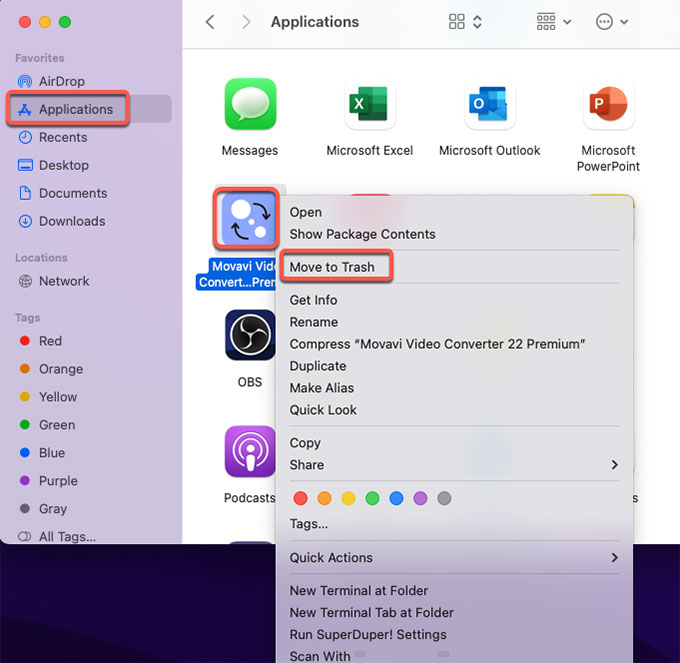This screenshot has width=680, height=663.
Task: Apply the blue tag in the context menu
Action: [396, 498]
